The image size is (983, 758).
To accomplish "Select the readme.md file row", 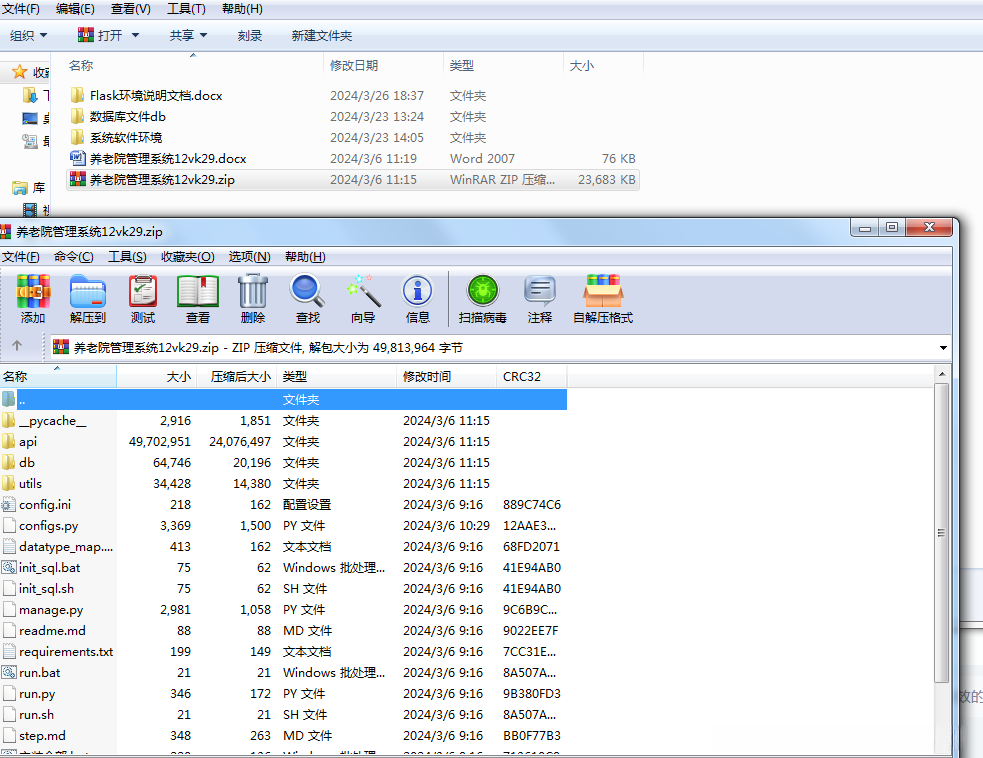I will pyautogui.click(x=283, y=630).
